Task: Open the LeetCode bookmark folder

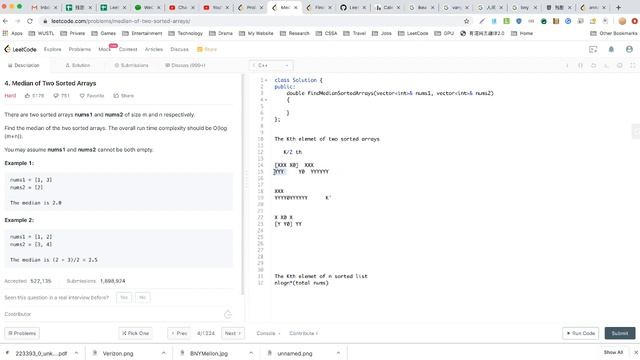Action: [413, 33]
